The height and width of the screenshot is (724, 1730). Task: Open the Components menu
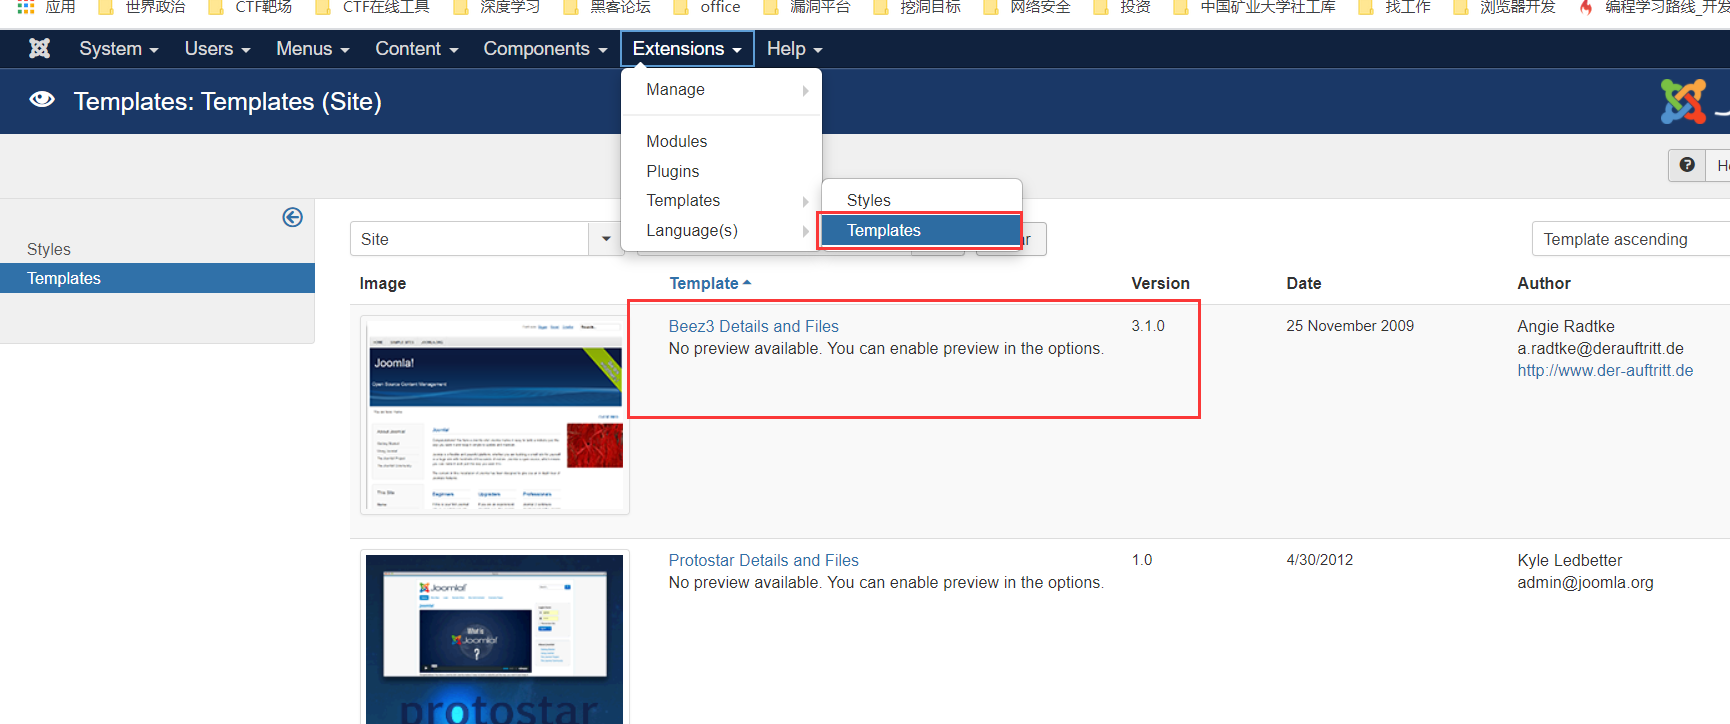545,49
